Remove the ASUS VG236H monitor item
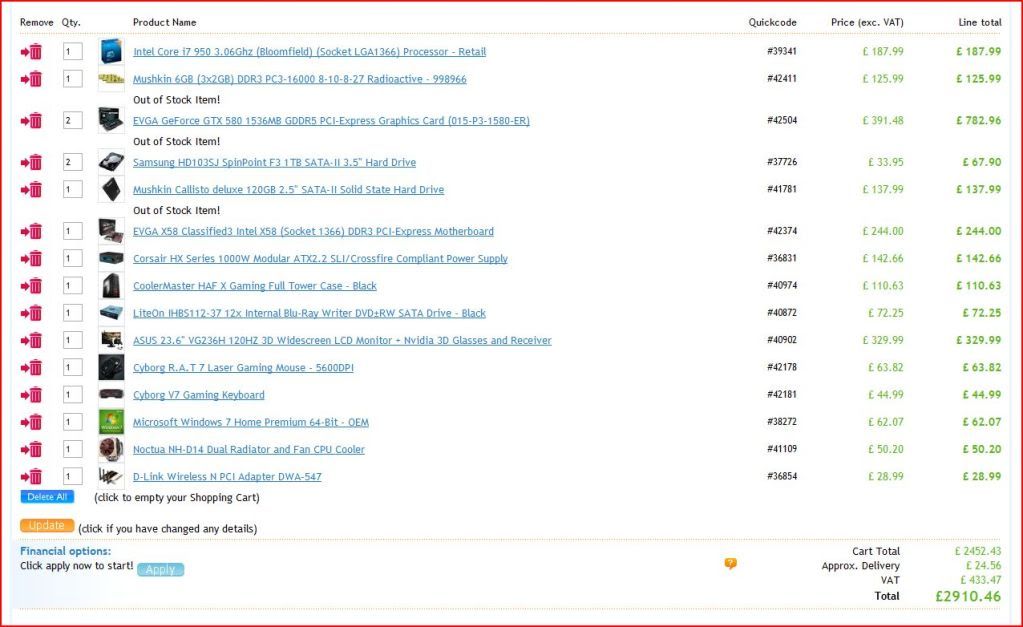The width and height of the screenshot is (1023, 627). (31, 341)
